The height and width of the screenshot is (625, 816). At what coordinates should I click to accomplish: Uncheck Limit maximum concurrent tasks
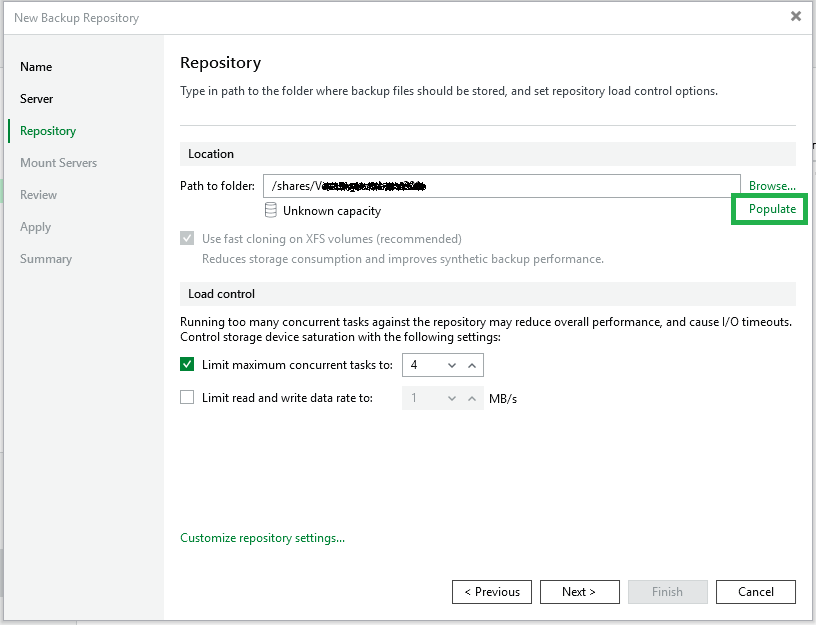coord(187,365)
